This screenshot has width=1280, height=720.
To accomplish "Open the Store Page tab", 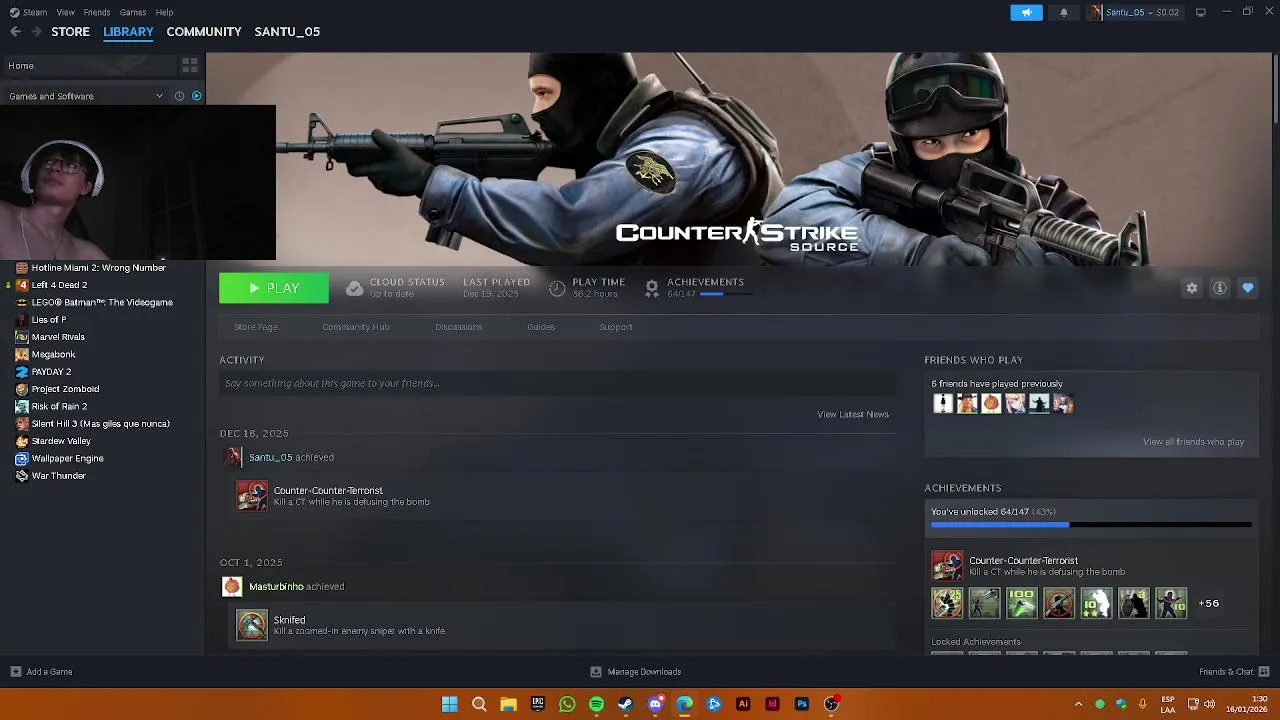I will [x=256, y=327].
